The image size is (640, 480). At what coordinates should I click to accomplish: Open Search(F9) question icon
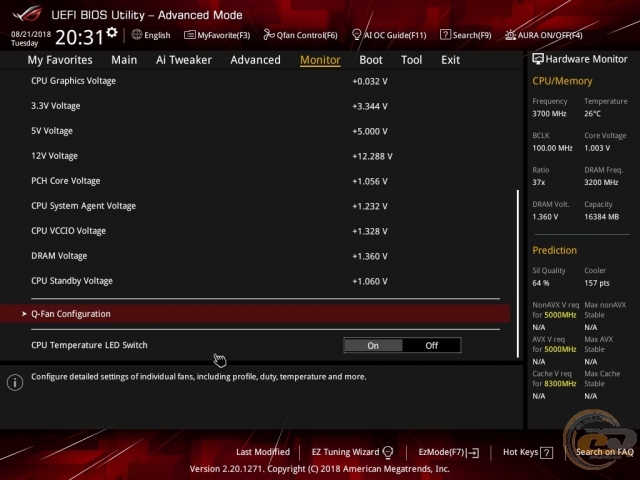pyautogui.click(x=445, y=35)
